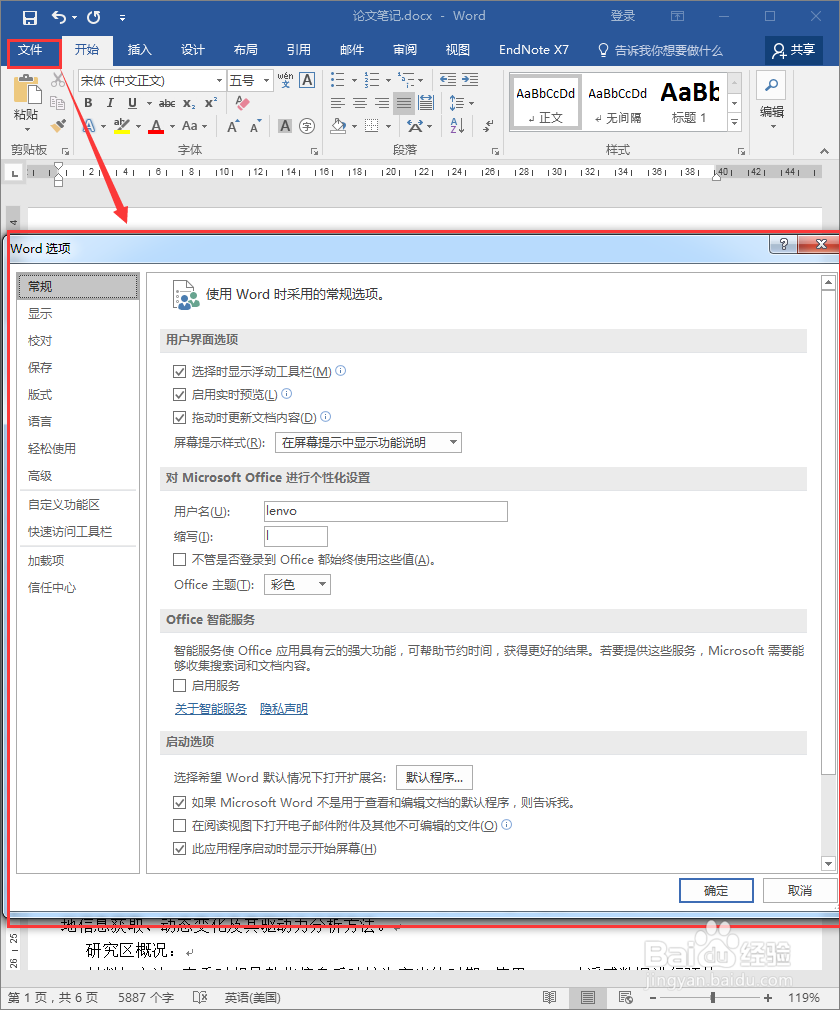Save document with the floppy disk icon
This screenshot has width=840, height=1010.
click(x=30, y=17)
